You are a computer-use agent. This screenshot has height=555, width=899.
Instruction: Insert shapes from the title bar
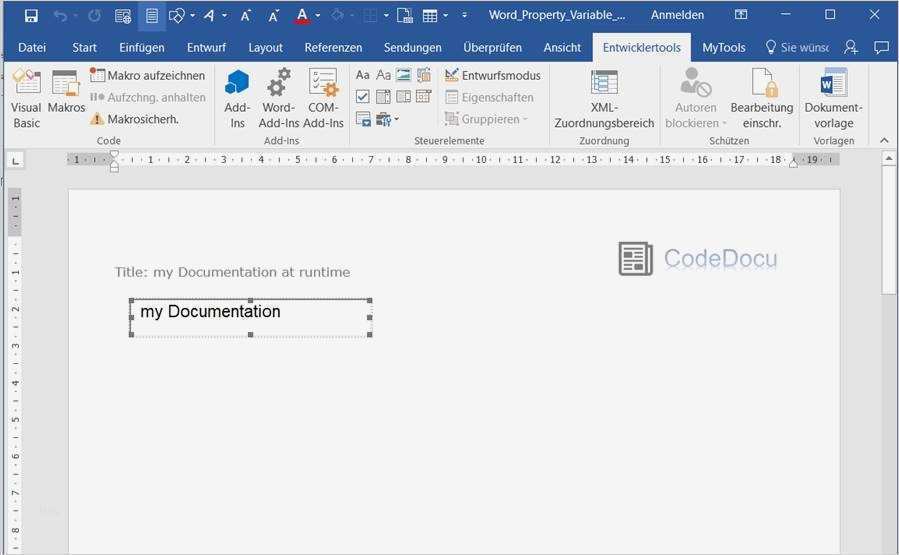pyautogui.click(x=177, y=15)
